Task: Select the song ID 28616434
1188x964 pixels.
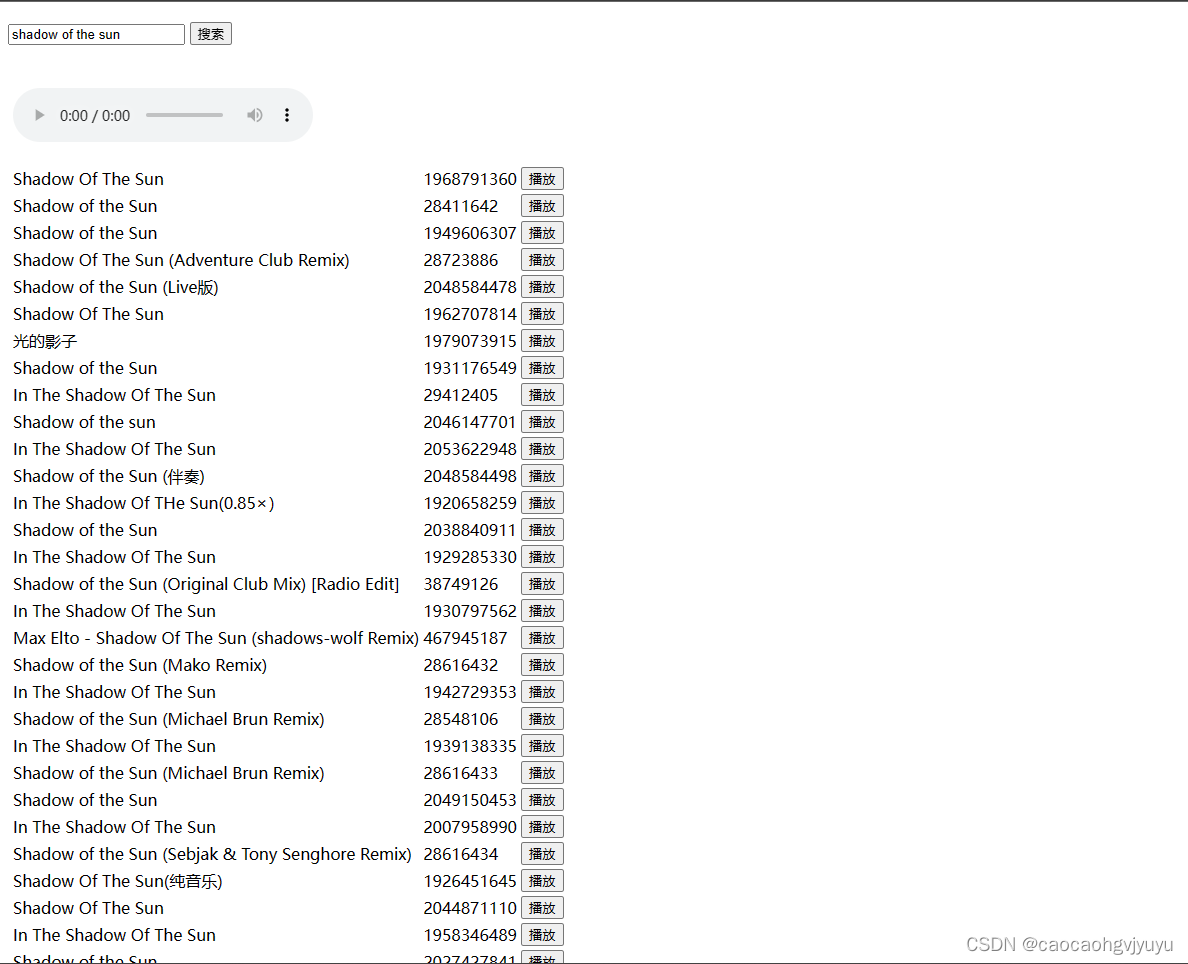Action: [461, 854]
